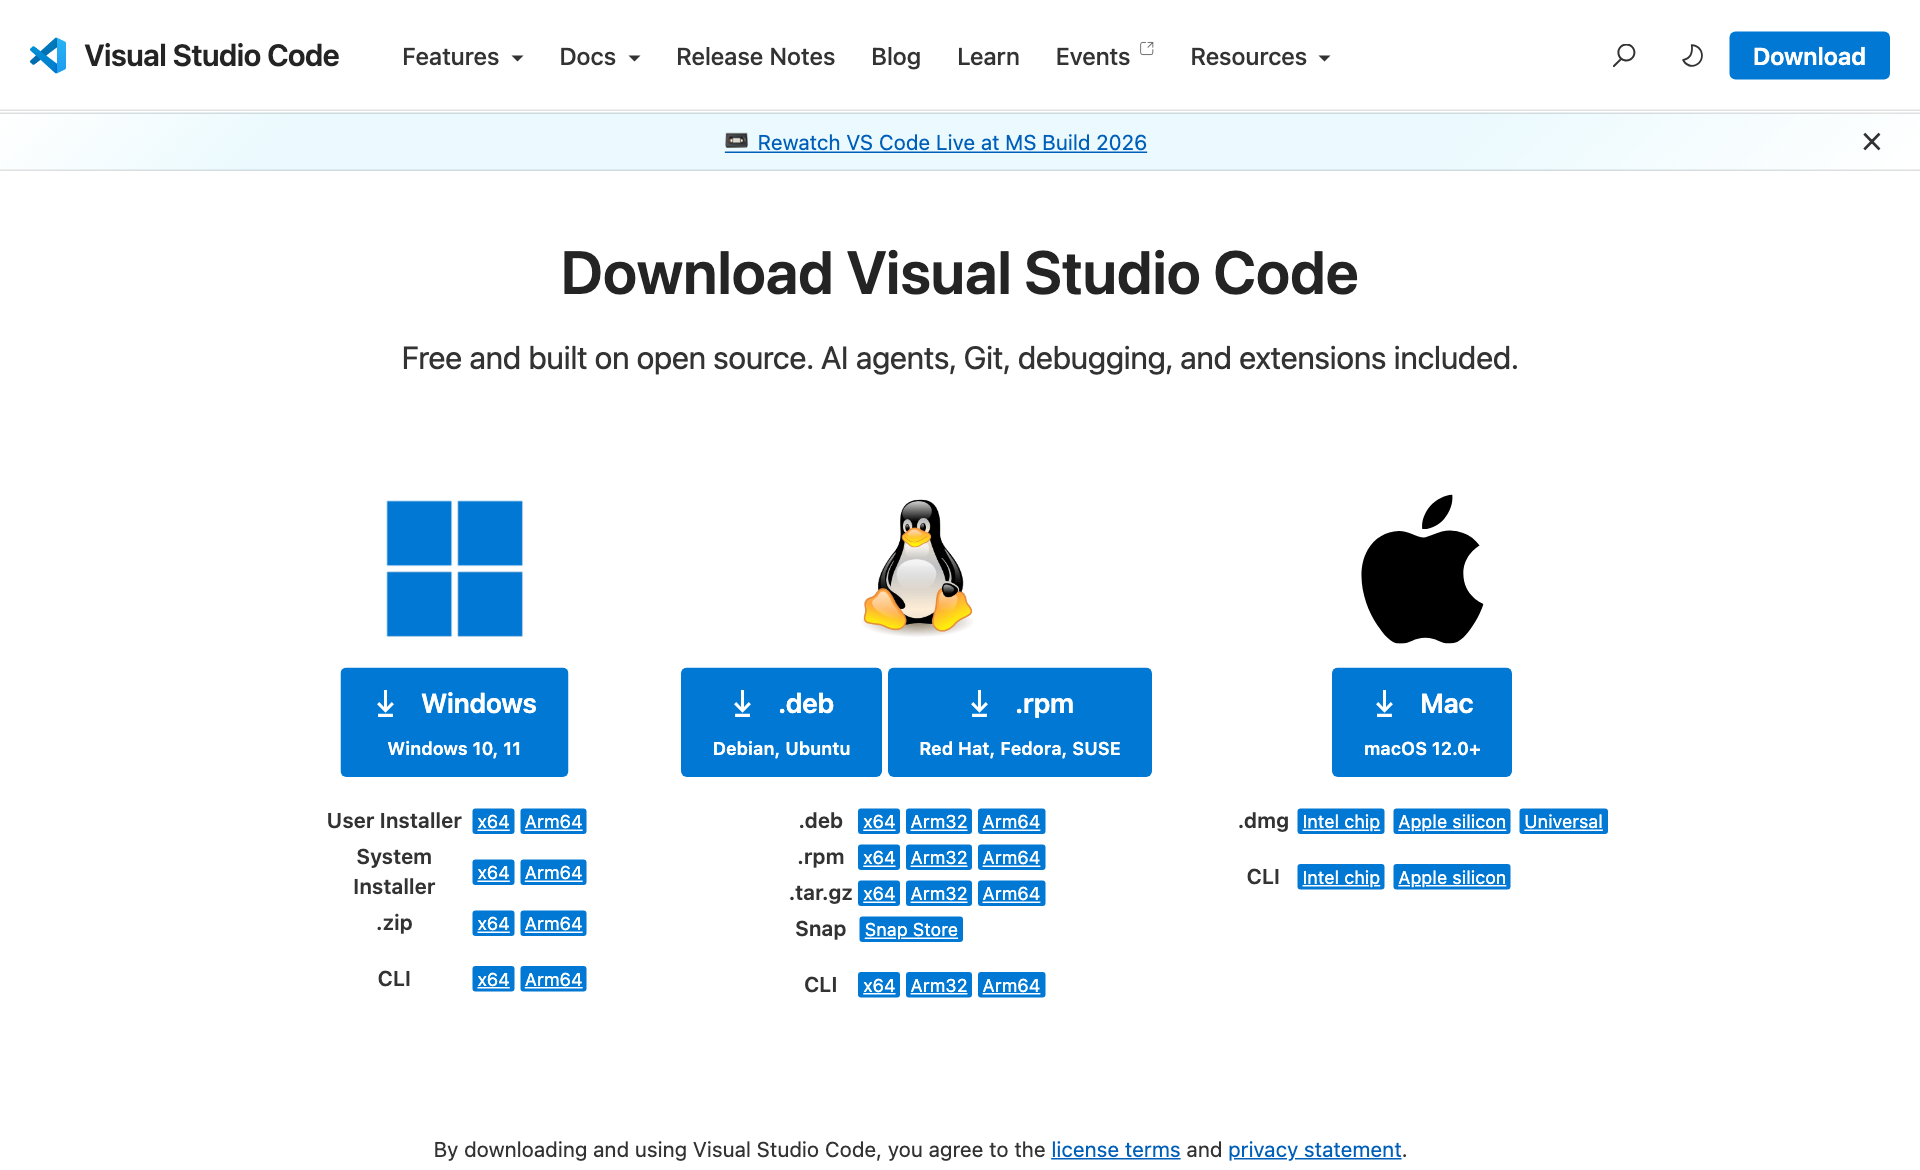Pick .tar.gz Arm32 link
This screenshot has width=1920, height=1170.
pyautogui.click(x=939, y=893)
